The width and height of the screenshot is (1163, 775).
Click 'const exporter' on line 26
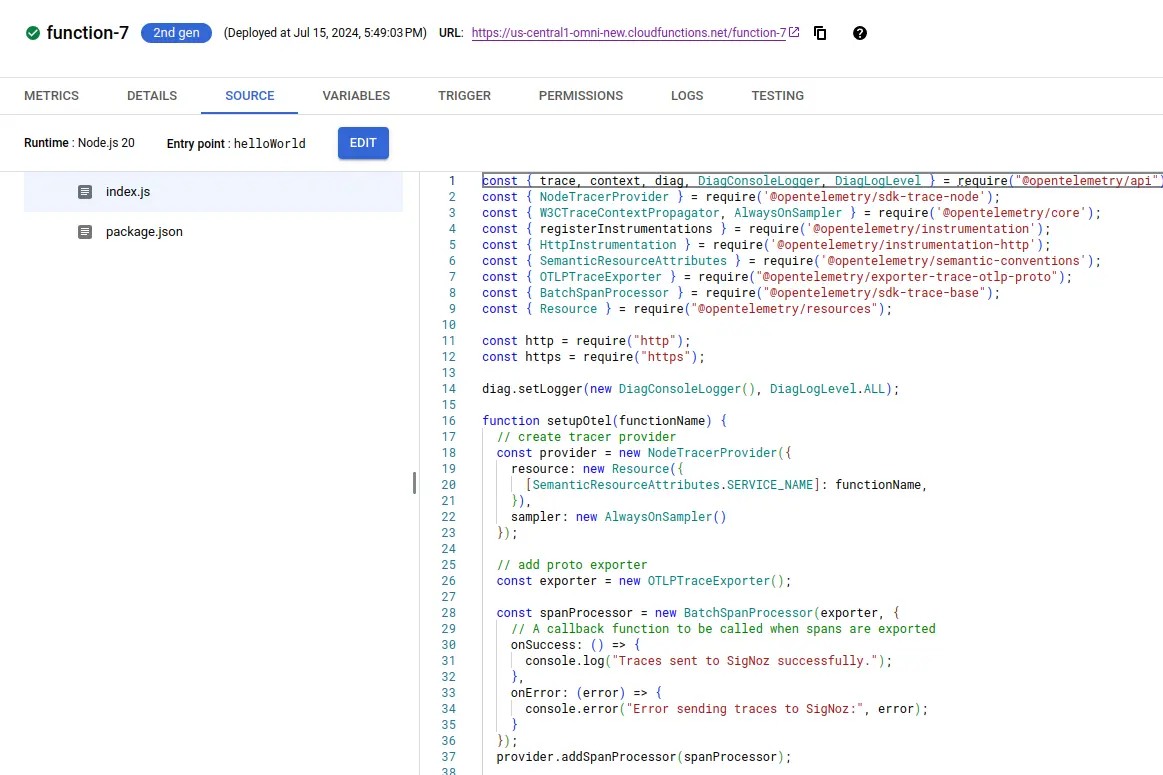click(547, 581)
